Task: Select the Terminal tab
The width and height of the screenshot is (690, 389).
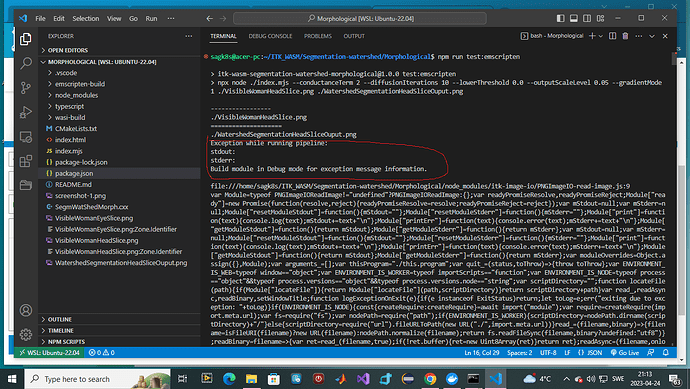Action: (224, 36)
